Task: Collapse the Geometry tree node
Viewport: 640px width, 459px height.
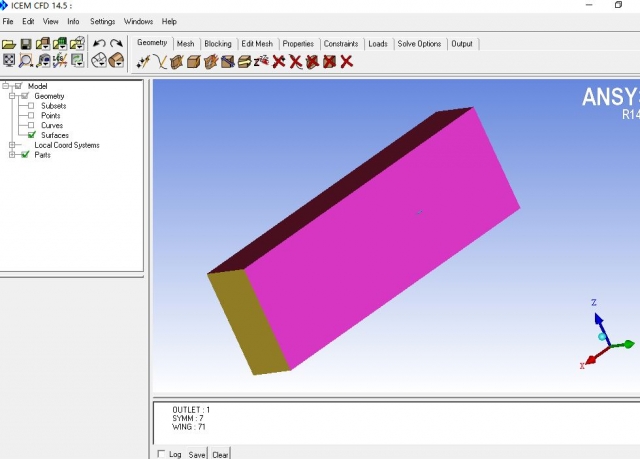Action: [12, 96]
